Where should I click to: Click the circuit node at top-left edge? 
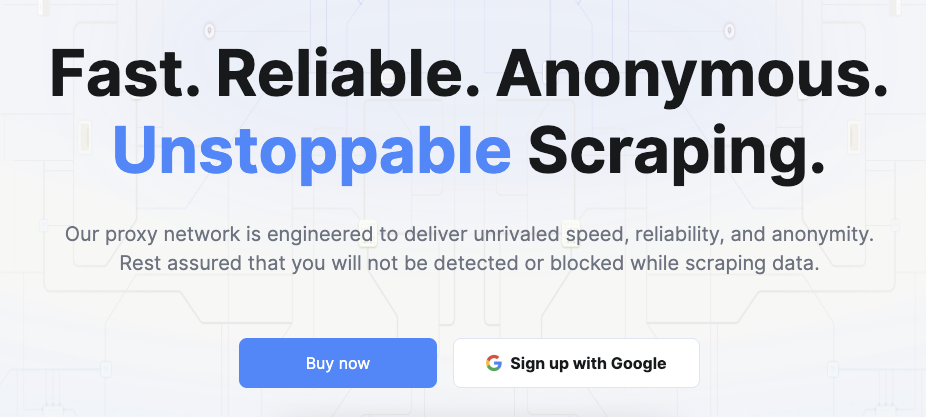pyautogui.click(x=44, y=6)
